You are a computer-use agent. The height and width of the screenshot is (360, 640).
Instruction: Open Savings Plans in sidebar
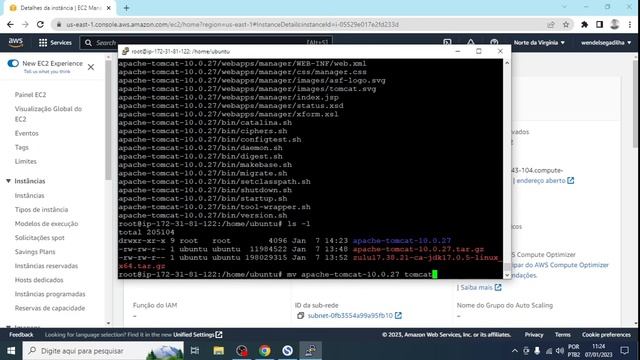click(35, 252)
